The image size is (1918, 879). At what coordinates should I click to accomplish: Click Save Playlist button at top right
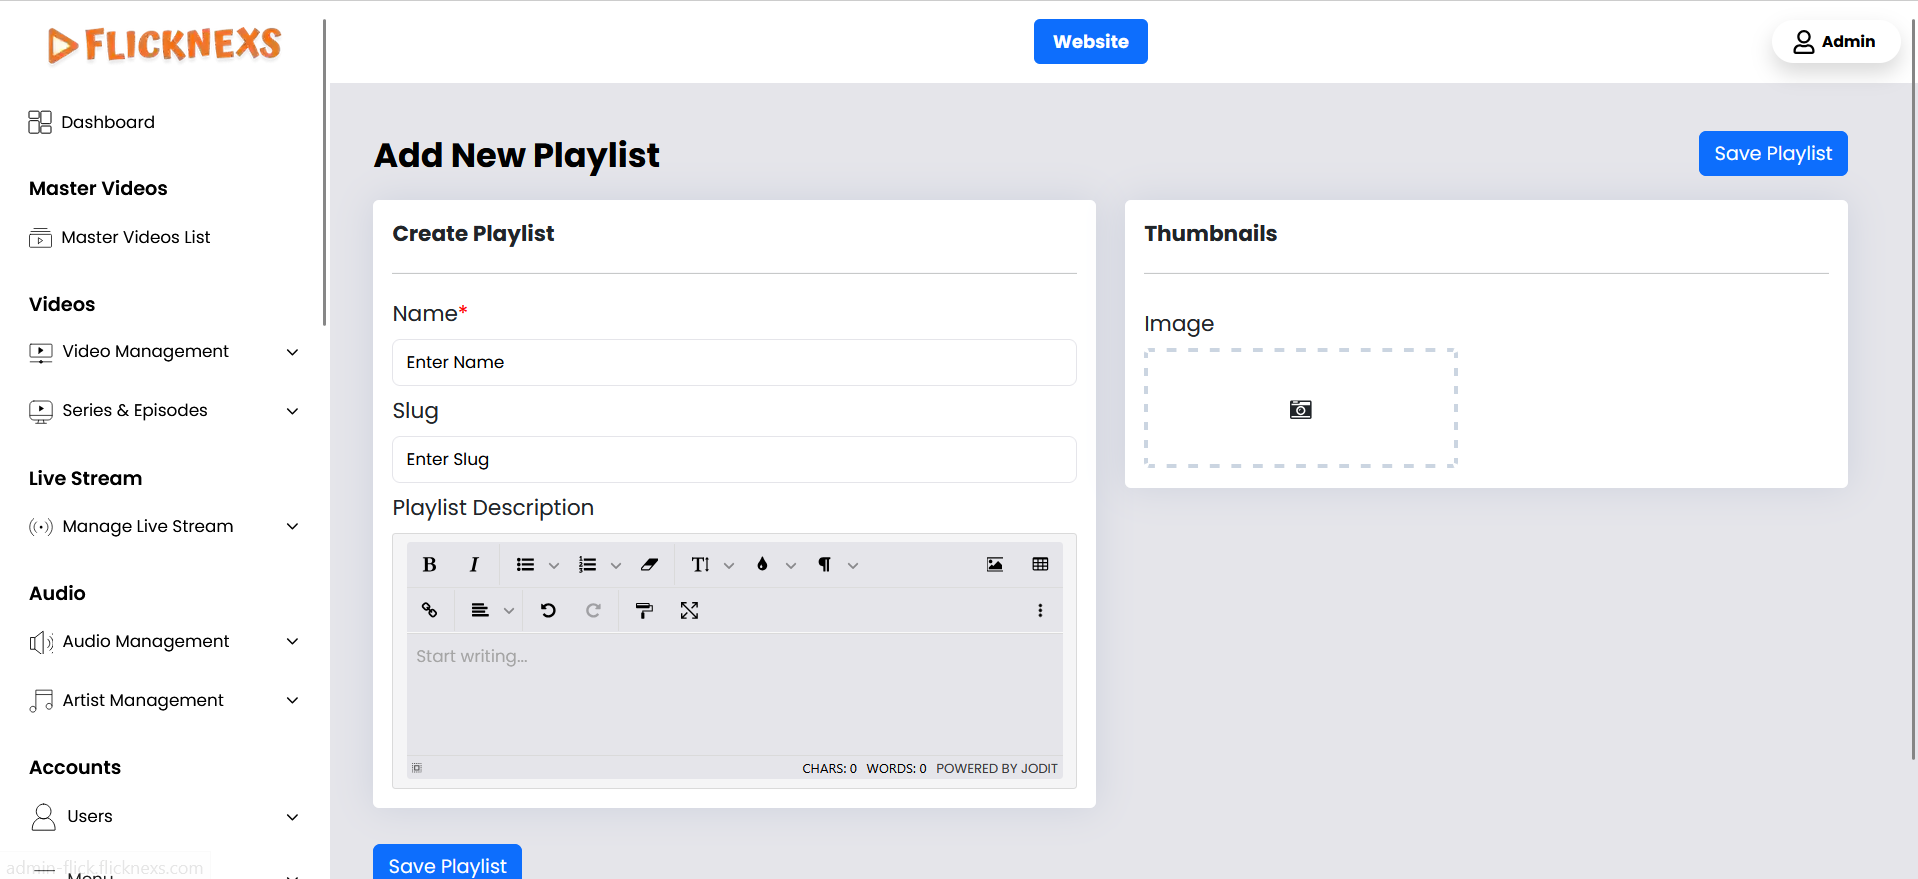click(1772, 154)
